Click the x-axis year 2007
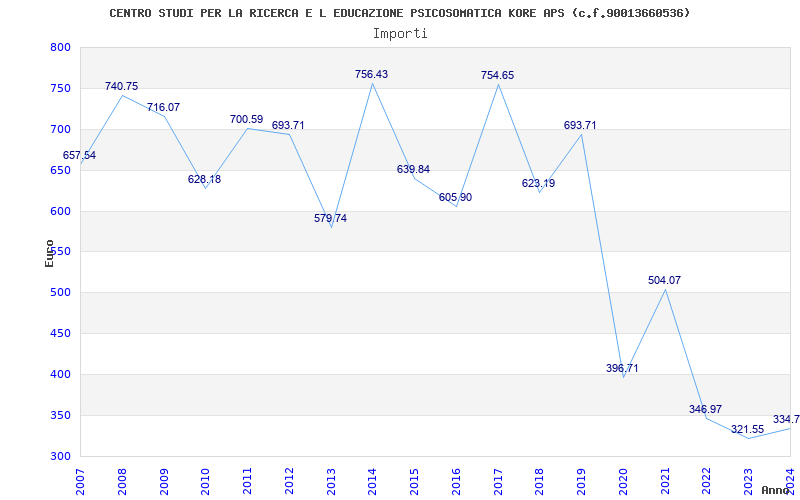Image resolution: width=800 pixels, height=500 pixels. coord(80,481)
